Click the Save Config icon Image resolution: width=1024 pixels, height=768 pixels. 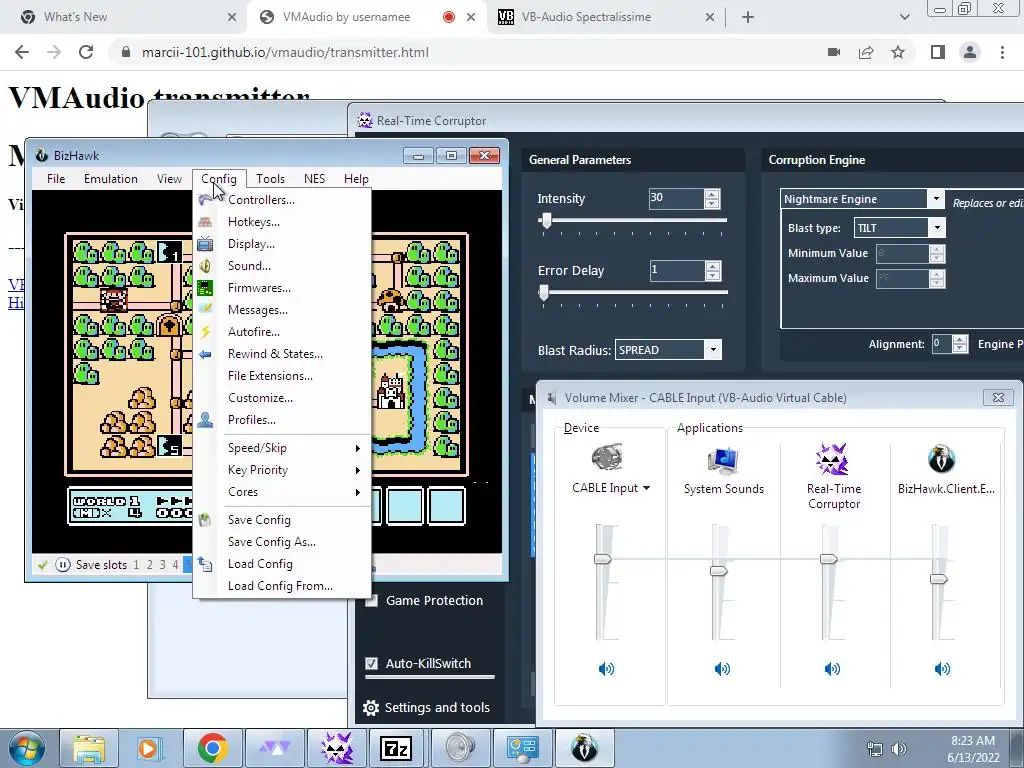(205, 520)
